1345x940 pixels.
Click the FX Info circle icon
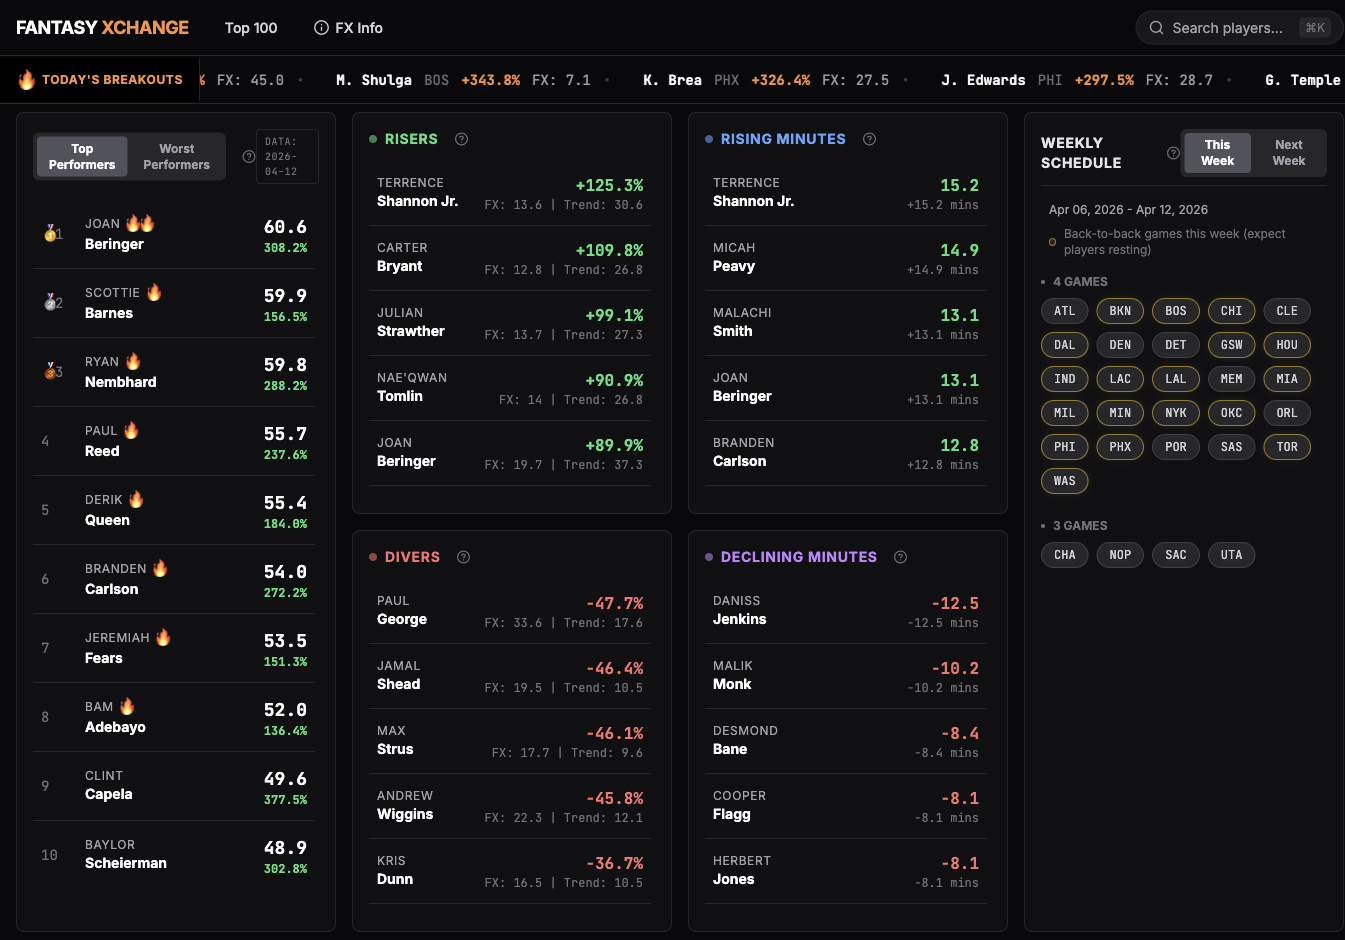pyautogui.click(x=321, y=28)
